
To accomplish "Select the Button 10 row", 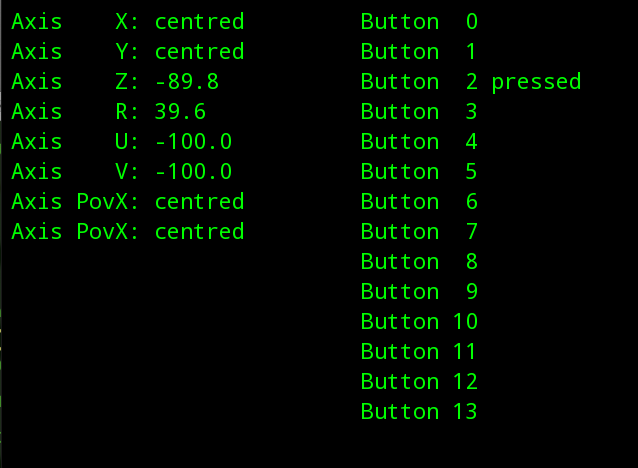I will coord(419,321).
